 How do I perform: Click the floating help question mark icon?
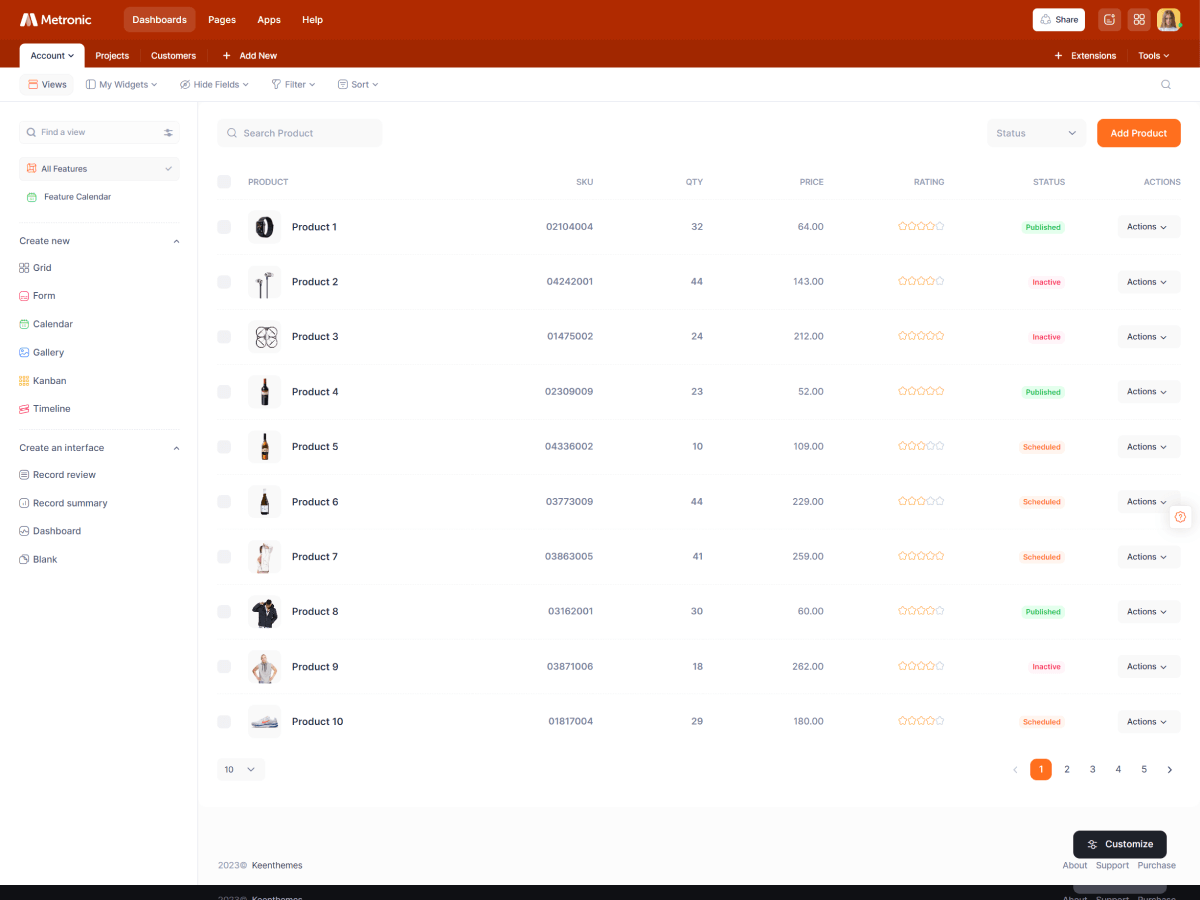point(1180,517)
